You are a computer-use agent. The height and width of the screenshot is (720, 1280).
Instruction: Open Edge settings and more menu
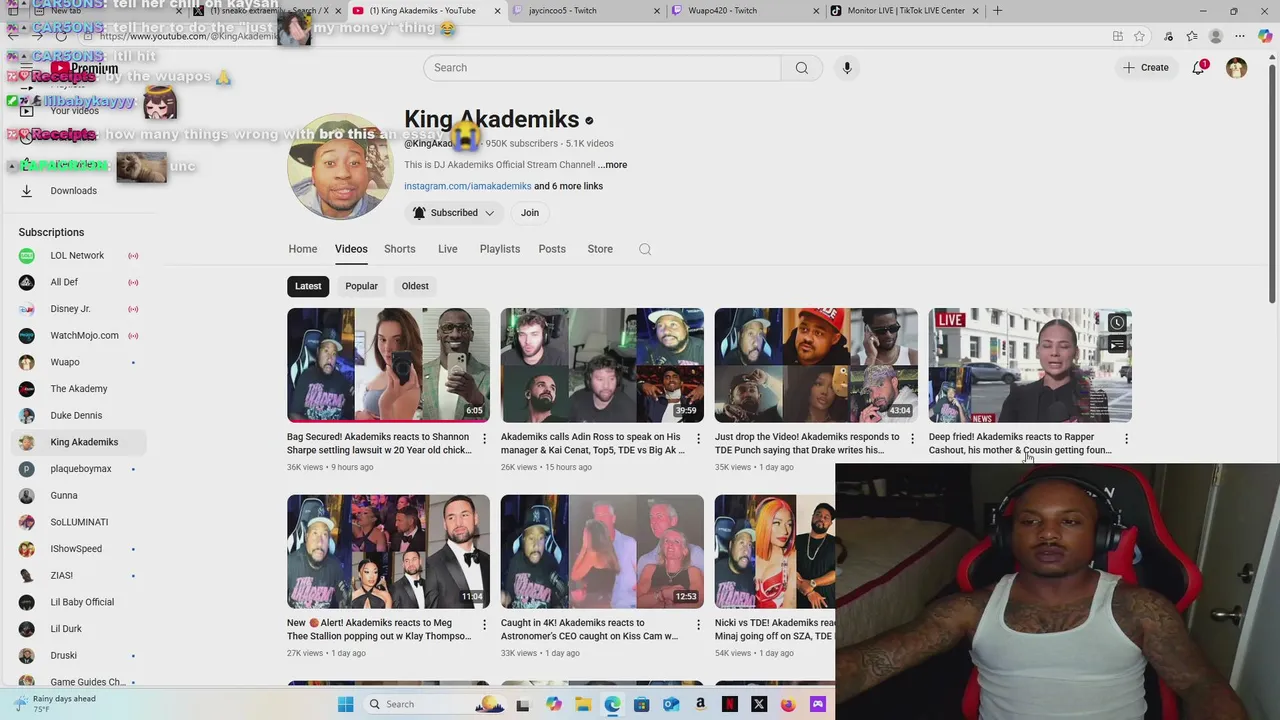tap(1240, 37)
